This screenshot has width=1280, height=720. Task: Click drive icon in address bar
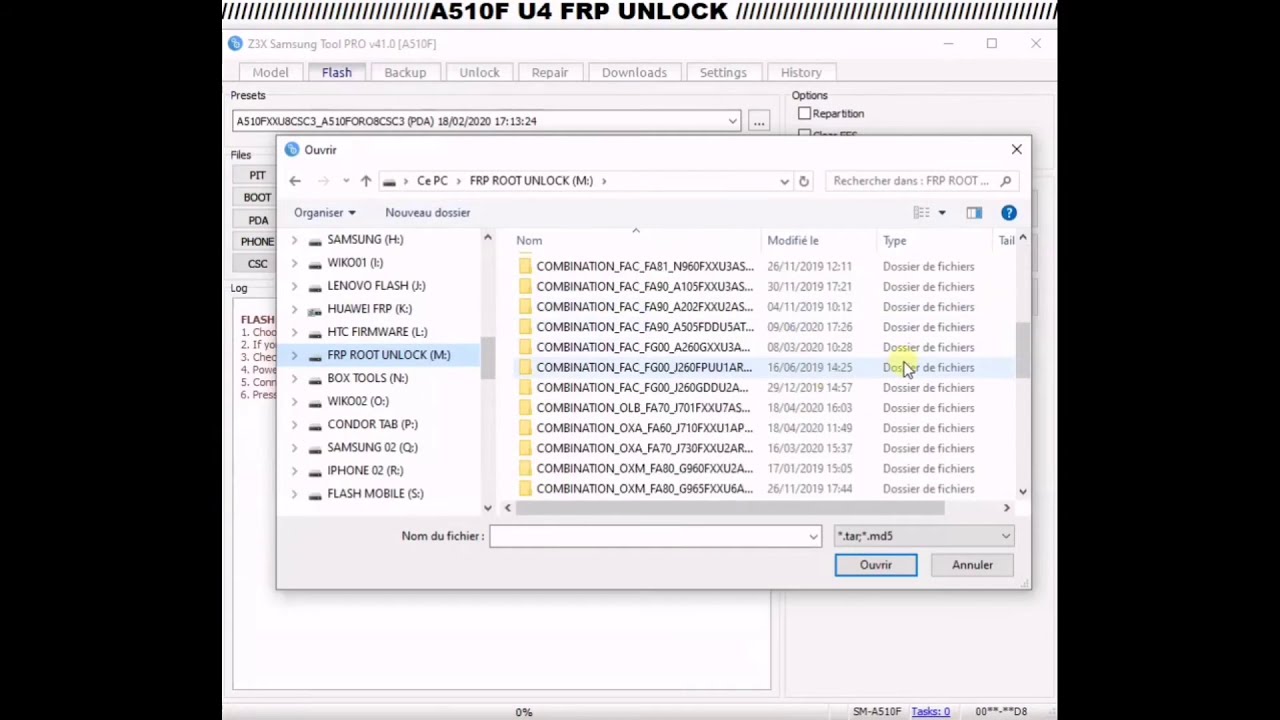389,181
